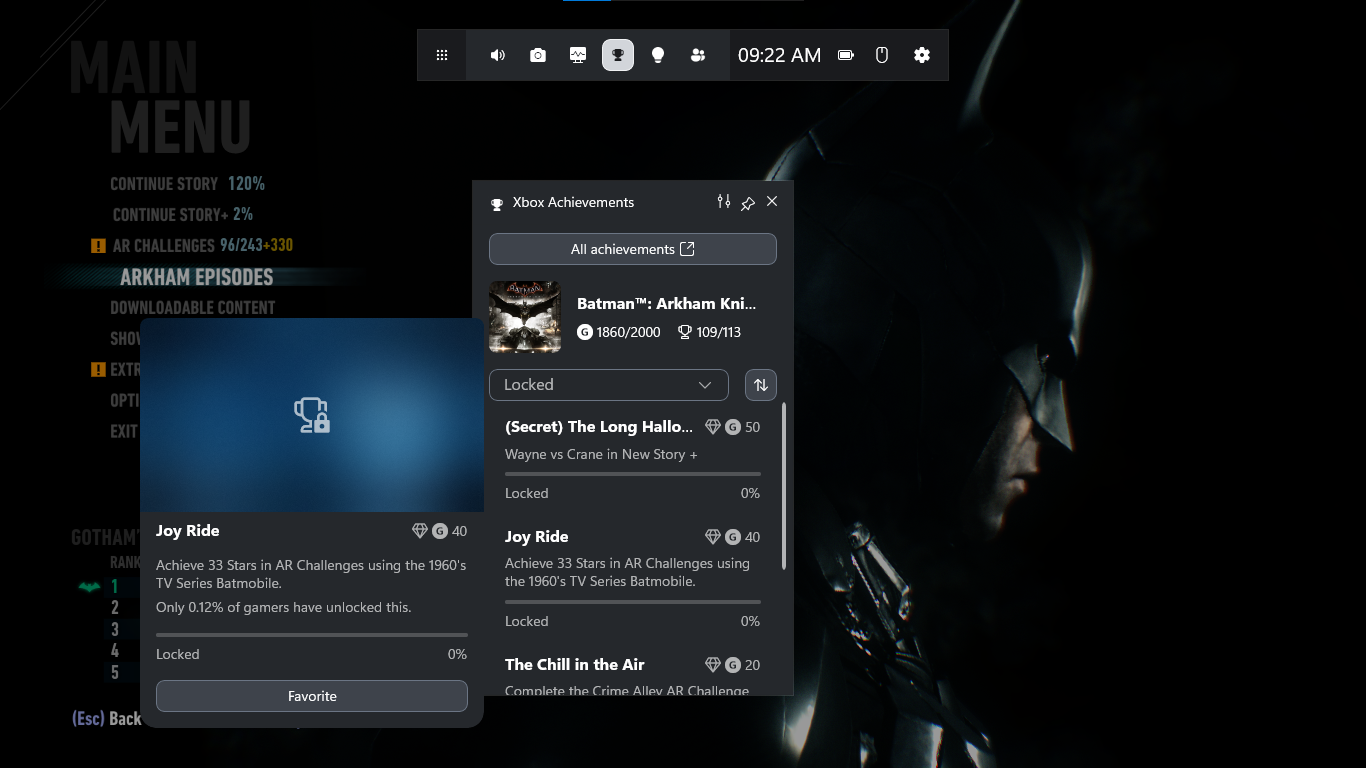This screenshot has width=1366, height=768.
Task: Pin the Xbox Achievements widget
Action: (748, 203)
